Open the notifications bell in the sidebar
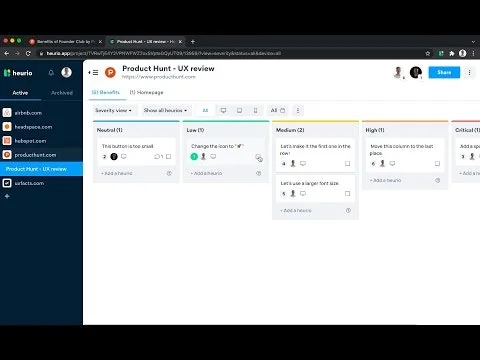Screen dimensions: 480x360 (x=51, y=73)
